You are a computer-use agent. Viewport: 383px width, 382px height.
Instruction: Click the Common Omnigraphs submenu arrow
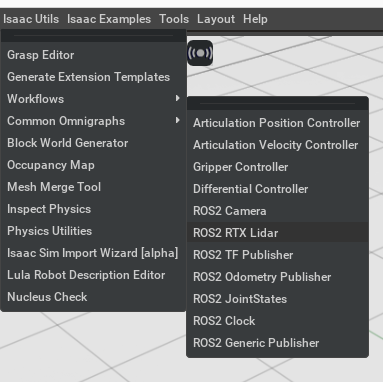point(178,120)
